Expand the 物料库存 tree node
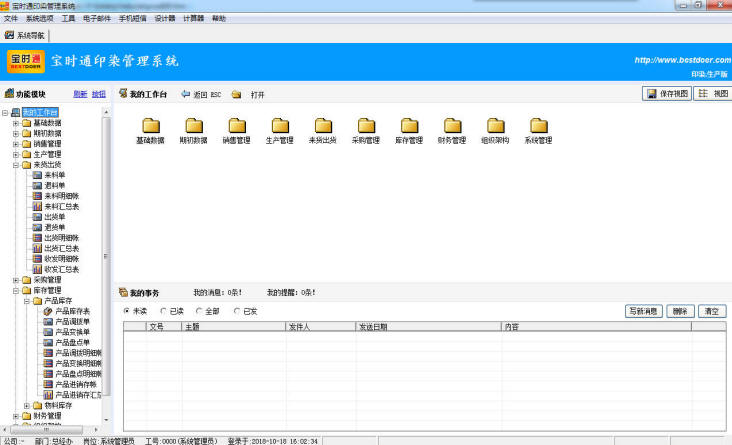Screen dimensions: 732x445 point(27,406)
